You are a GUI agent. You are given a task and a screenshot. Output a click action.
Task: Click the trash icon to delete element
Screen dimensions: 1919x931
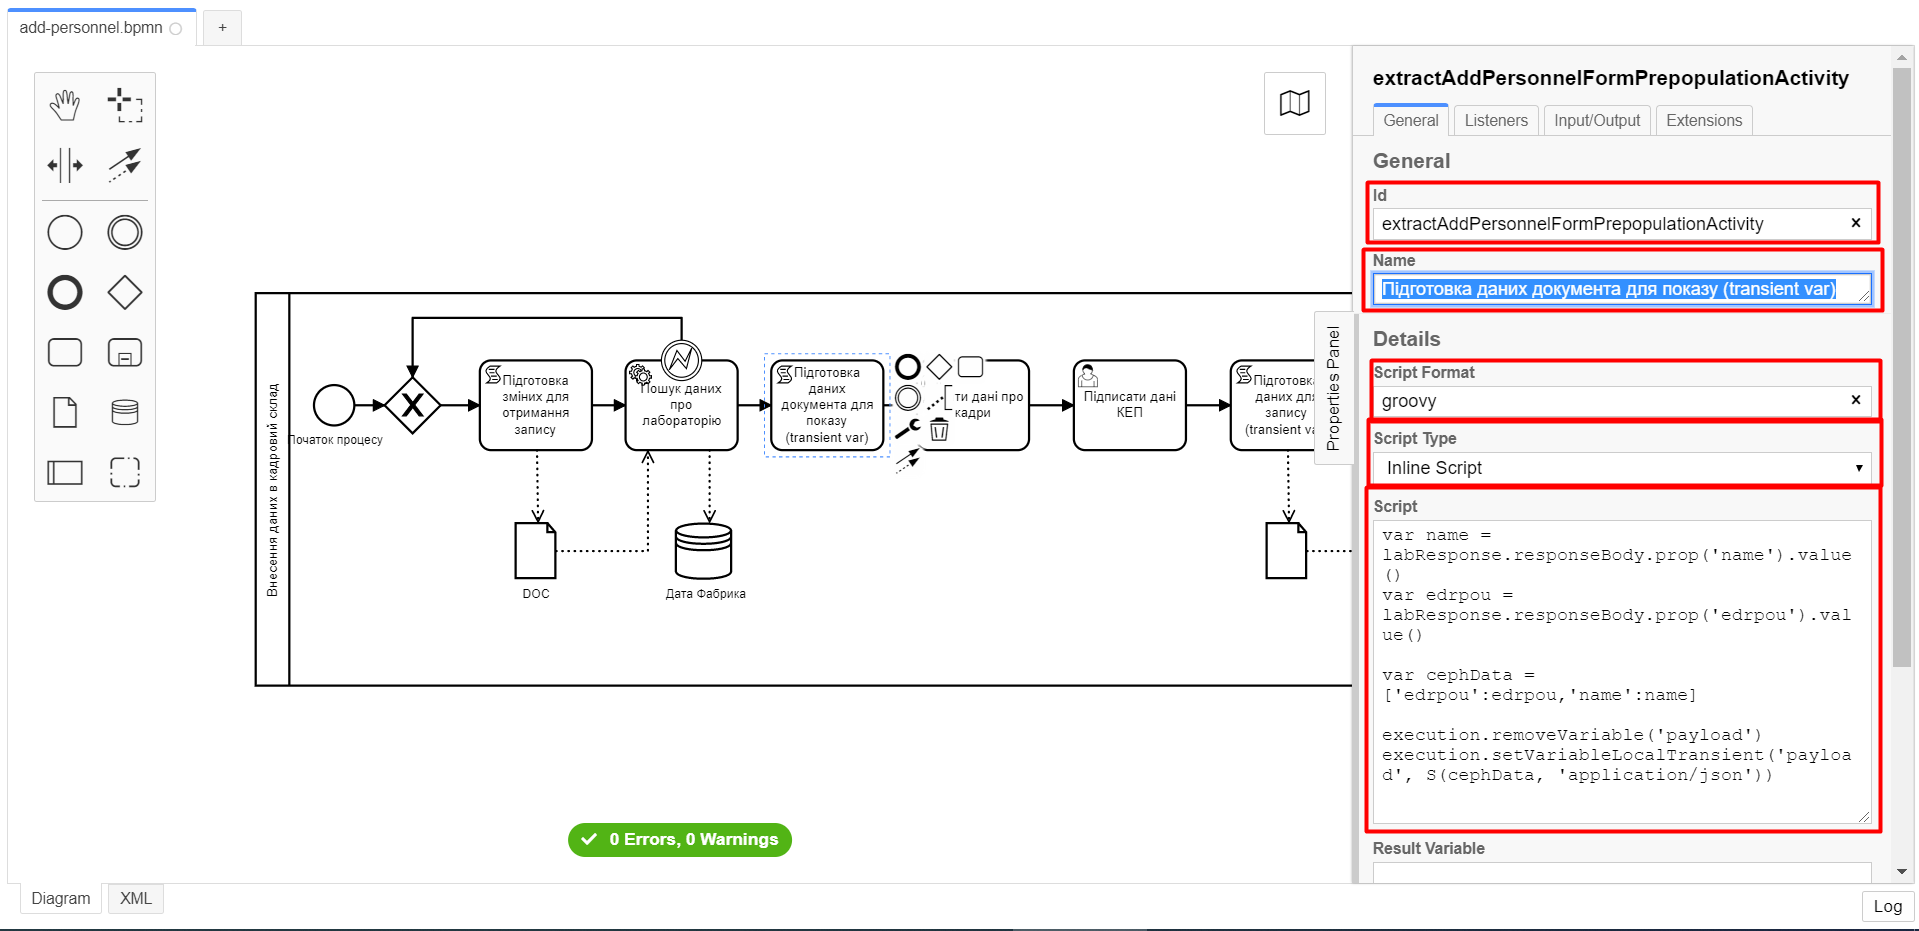click(x=939, y=430)
